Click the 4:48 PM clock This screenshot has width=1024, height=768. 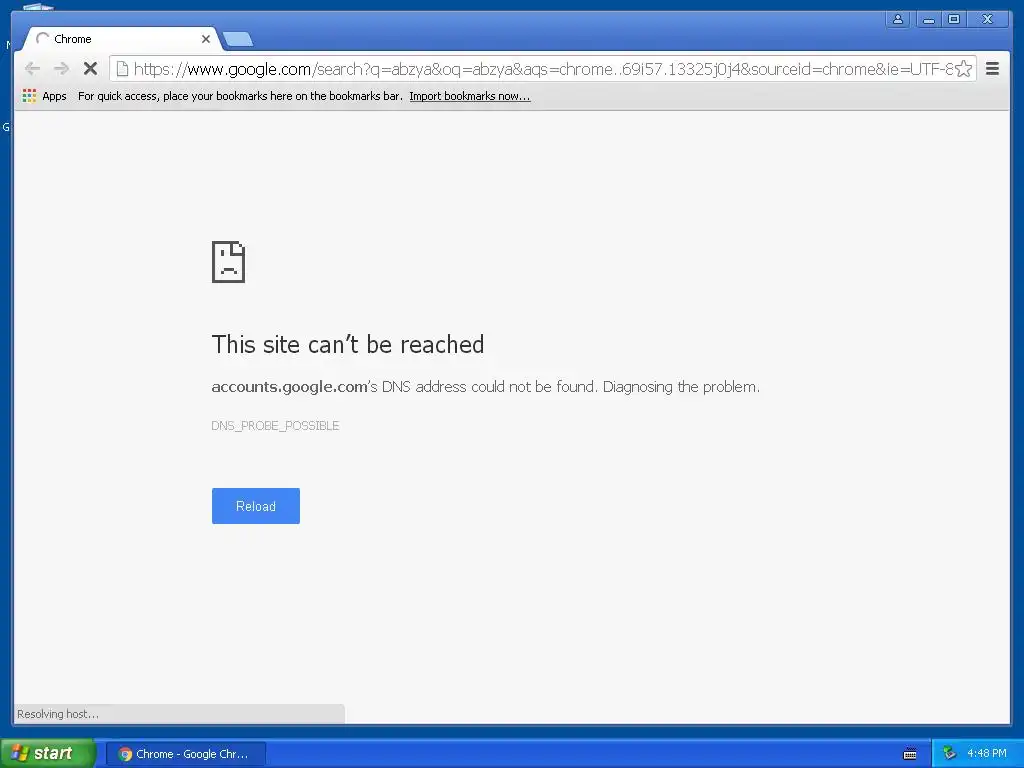pyautogui.click(x=987, y=754)
